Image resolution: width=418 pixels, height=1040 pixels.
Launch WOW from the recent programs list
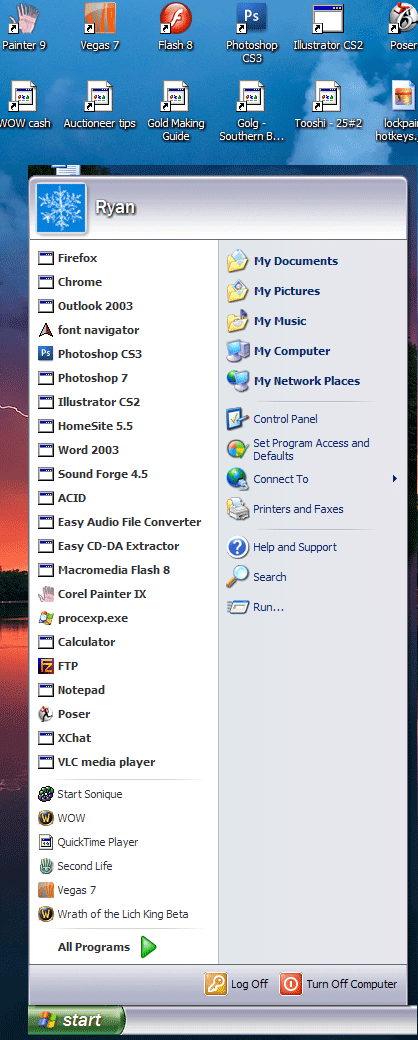[62, 818]
